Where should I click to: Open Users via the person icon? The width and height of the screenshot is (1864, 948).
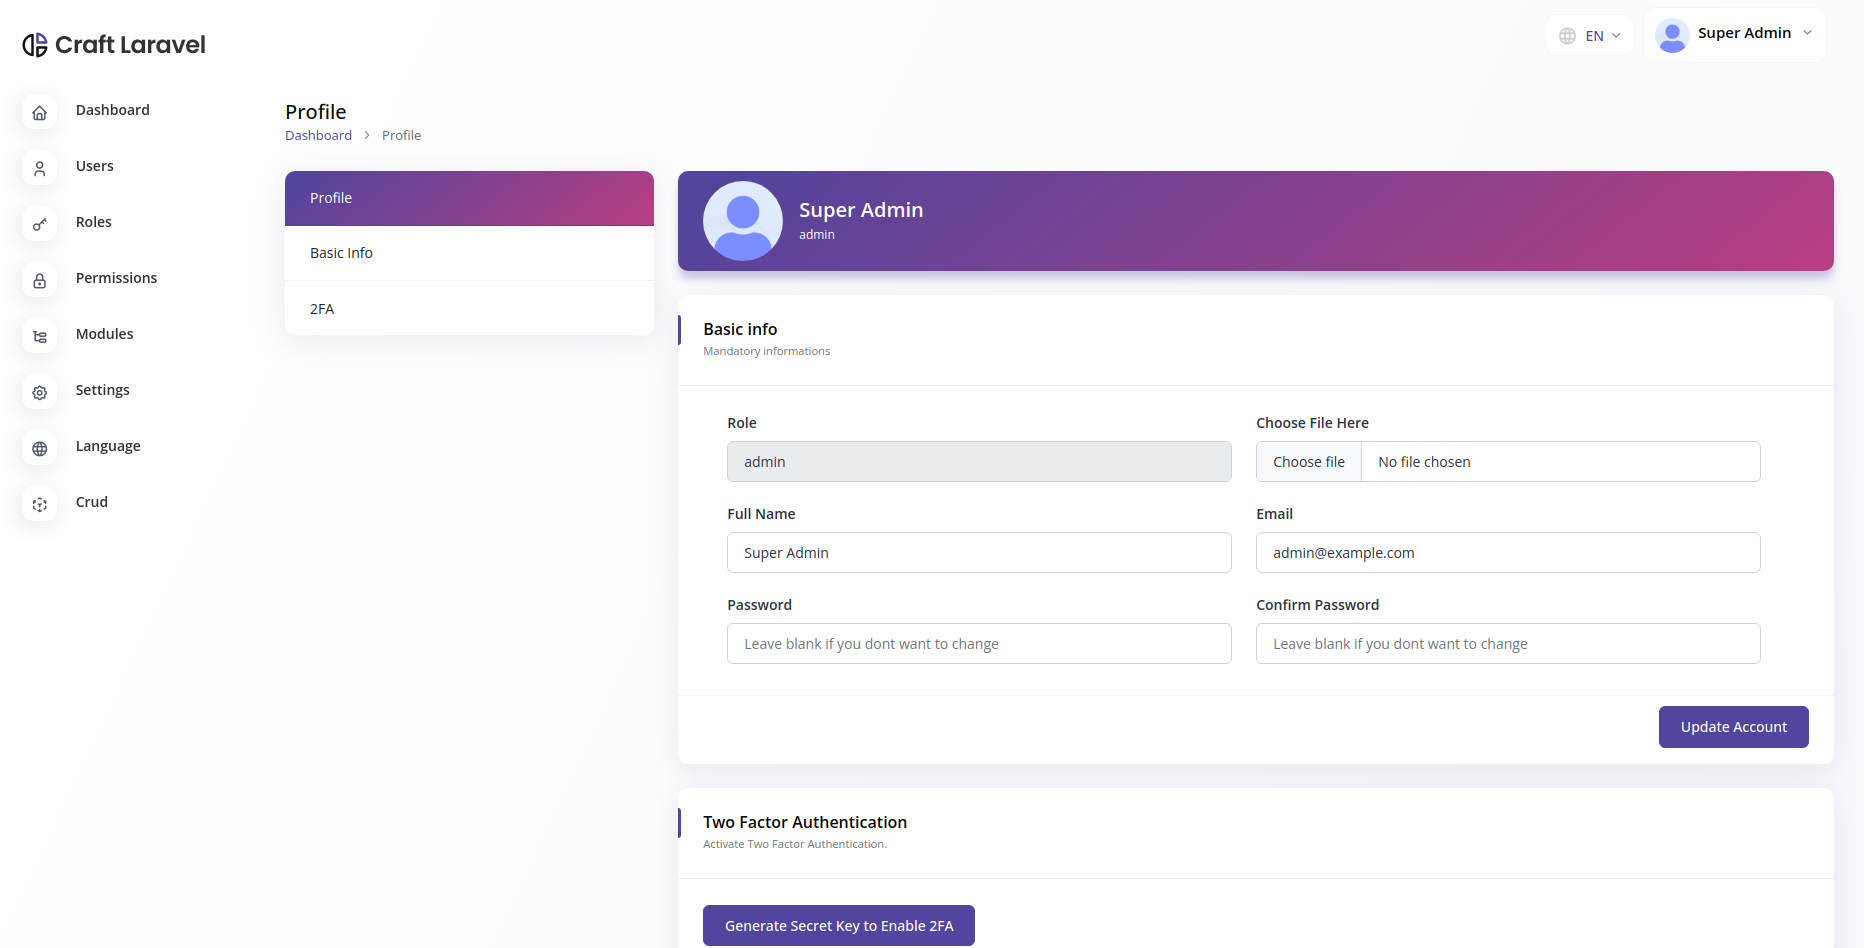click(40, 169)
